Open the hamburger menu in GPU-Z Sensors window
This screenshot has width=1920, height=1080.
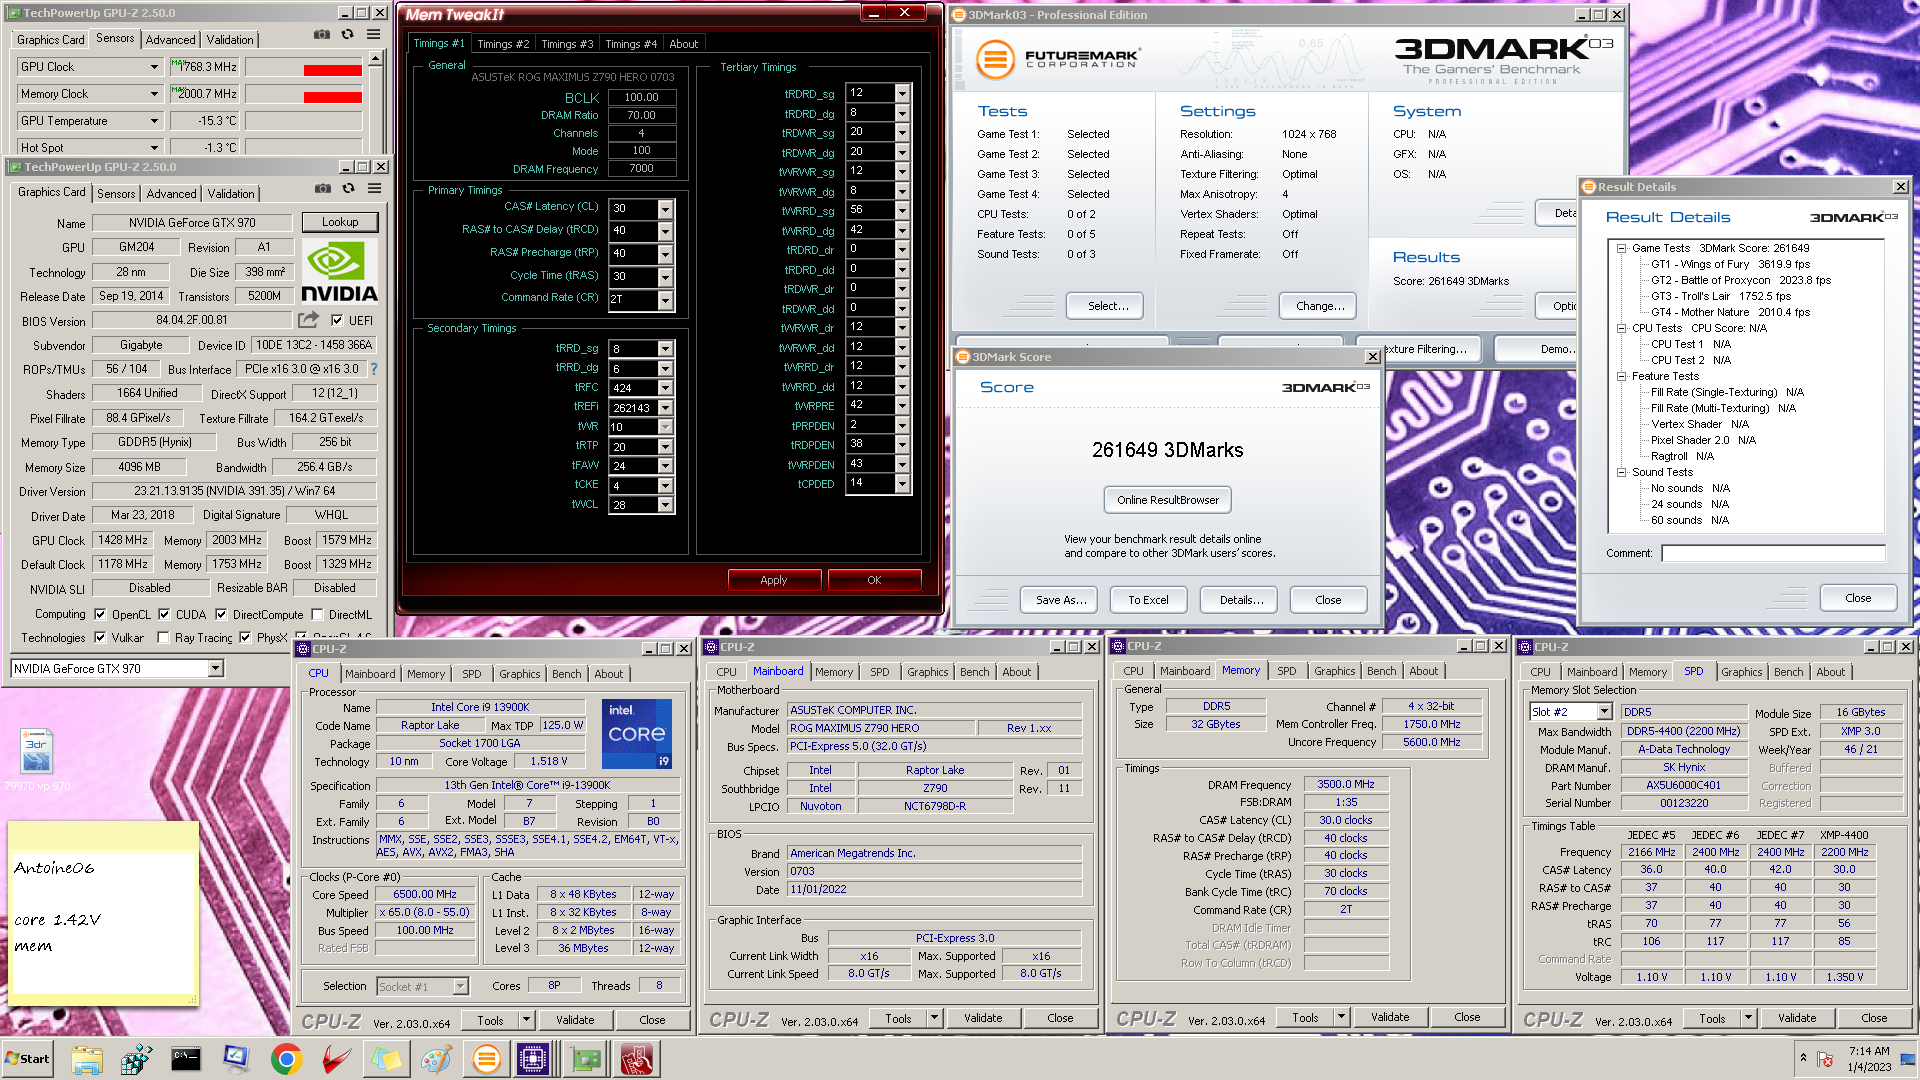(x=374, y=35)
